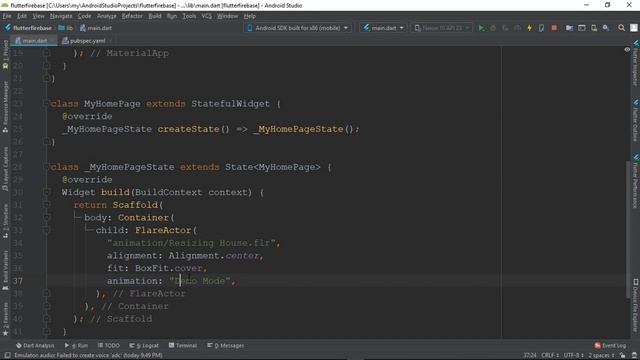This screenshot has width=640, height=360.
Task: Click the Flutter attach phone icon in toolbar
Action: pyautogui.click(x=541, y=28)
